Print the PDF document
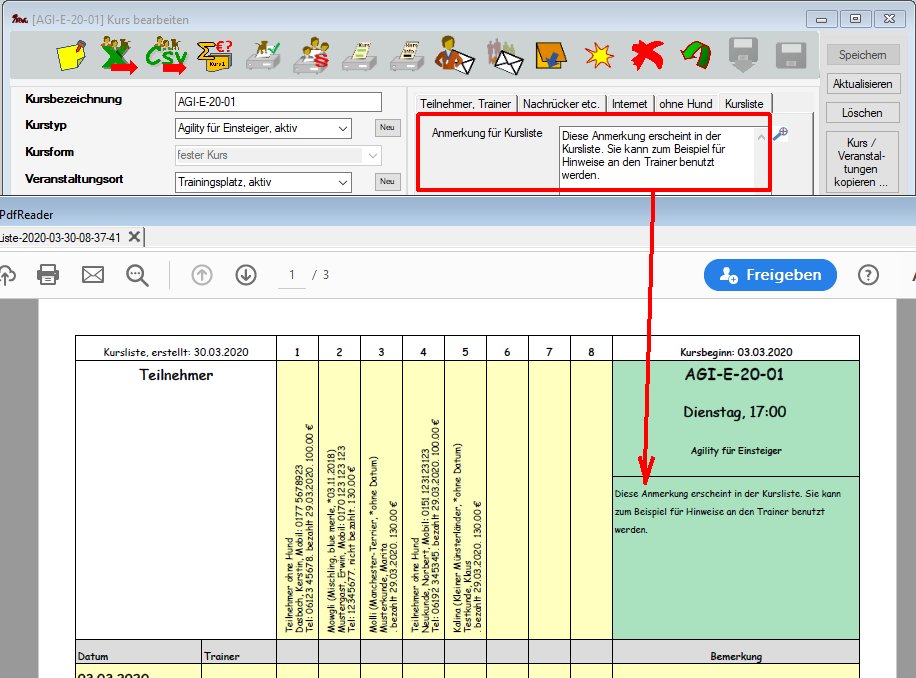This screenshot has height=678, width=916. [x=47, y=275]
